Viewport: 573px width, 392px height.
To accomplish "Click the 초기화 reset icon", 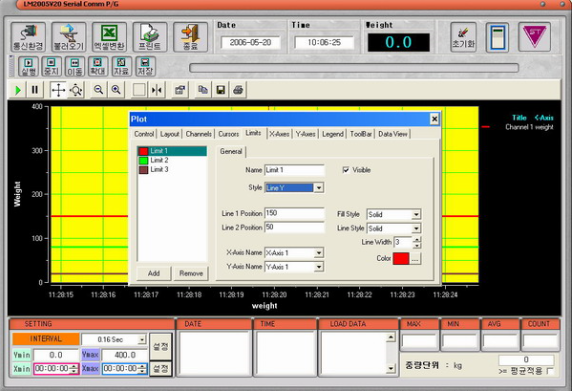I will 463,37.
